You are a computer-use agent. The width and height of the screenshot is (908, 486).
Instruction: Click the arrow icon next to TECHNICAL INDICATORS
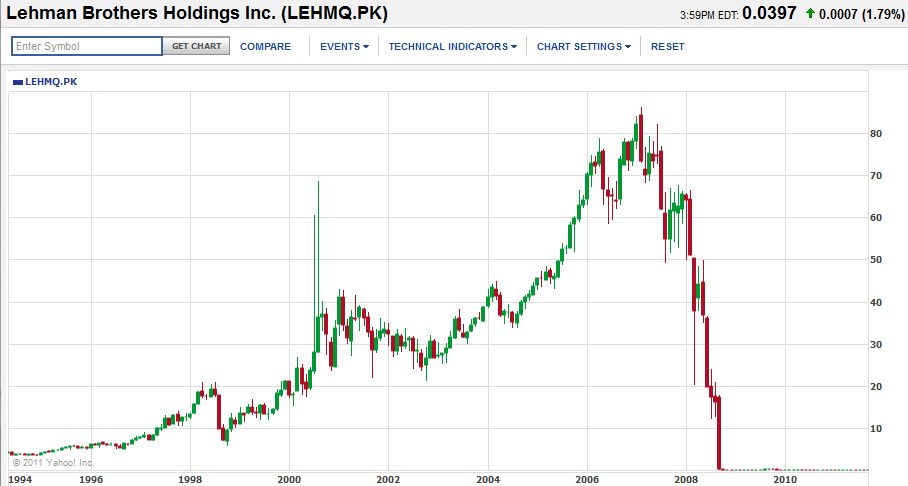coord(514,47)
